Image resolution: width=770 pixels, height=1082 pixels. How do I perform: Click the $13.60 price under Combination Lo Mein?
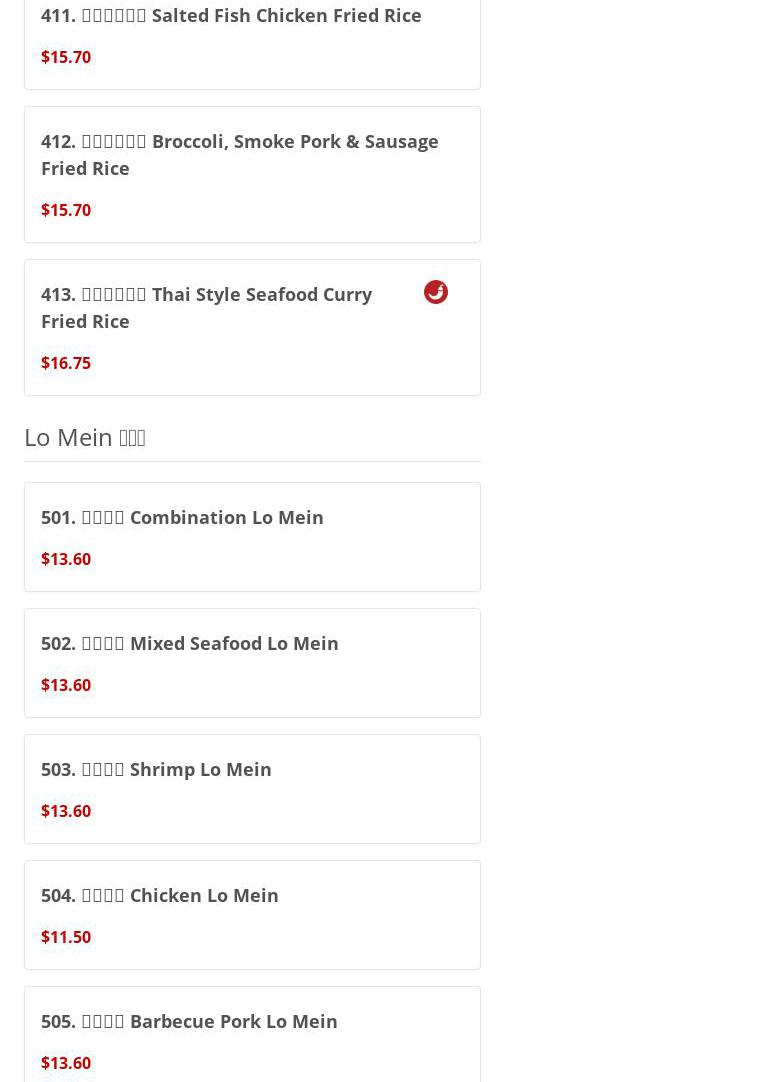(66, 560)
